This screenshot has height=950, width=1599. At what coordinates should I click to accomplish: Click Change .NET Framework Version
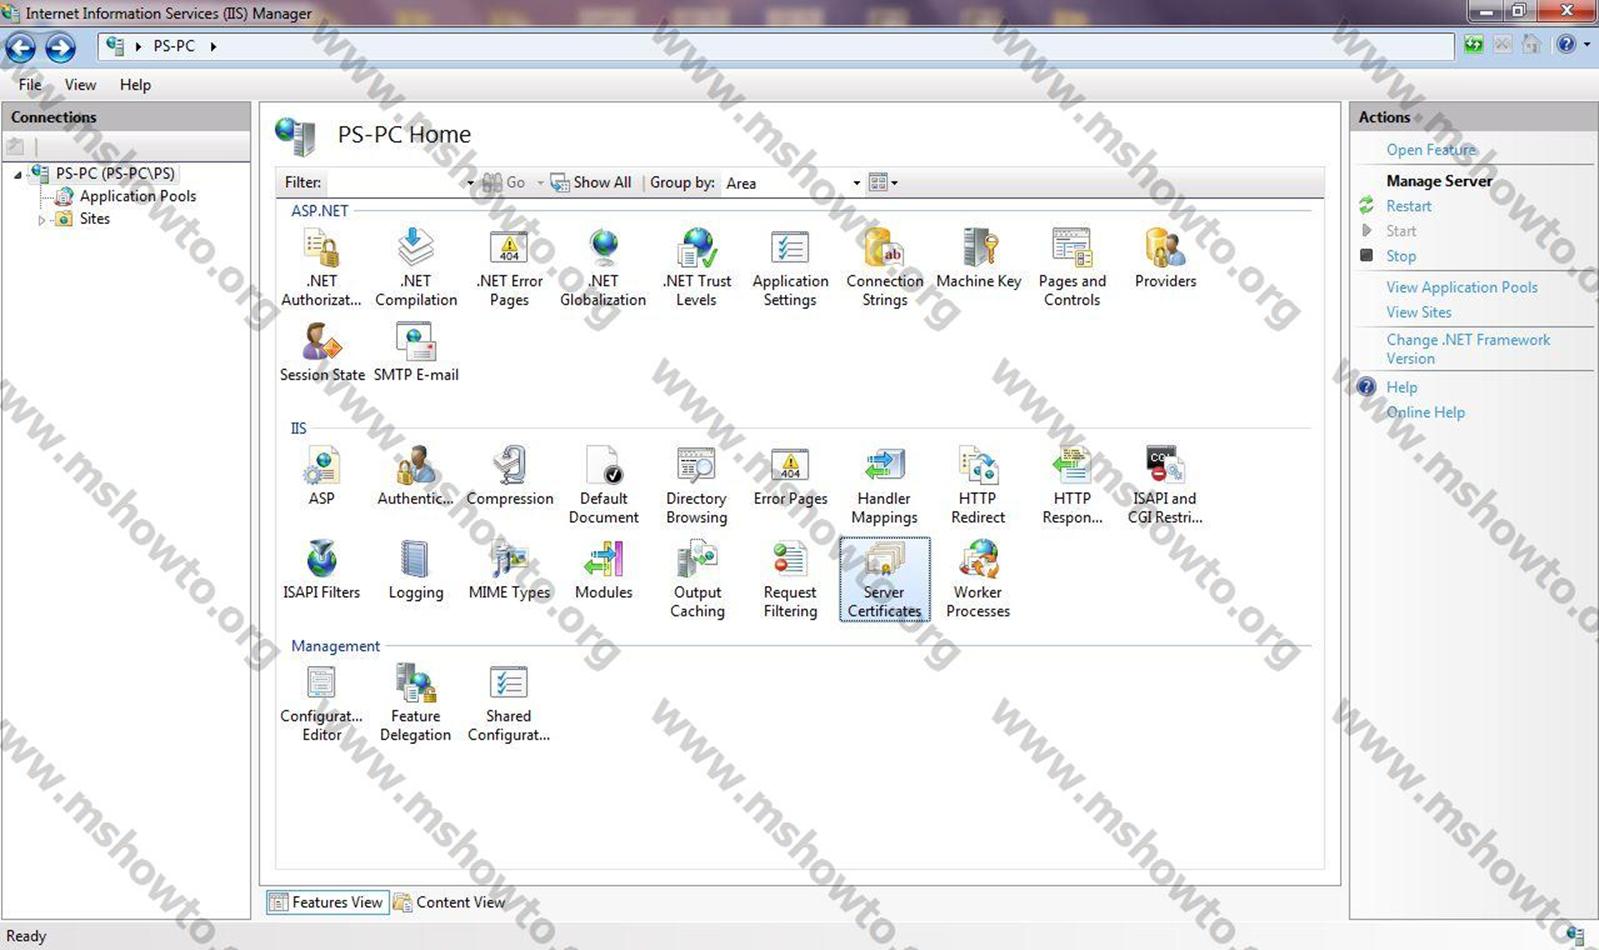(x=1467, y=349)
